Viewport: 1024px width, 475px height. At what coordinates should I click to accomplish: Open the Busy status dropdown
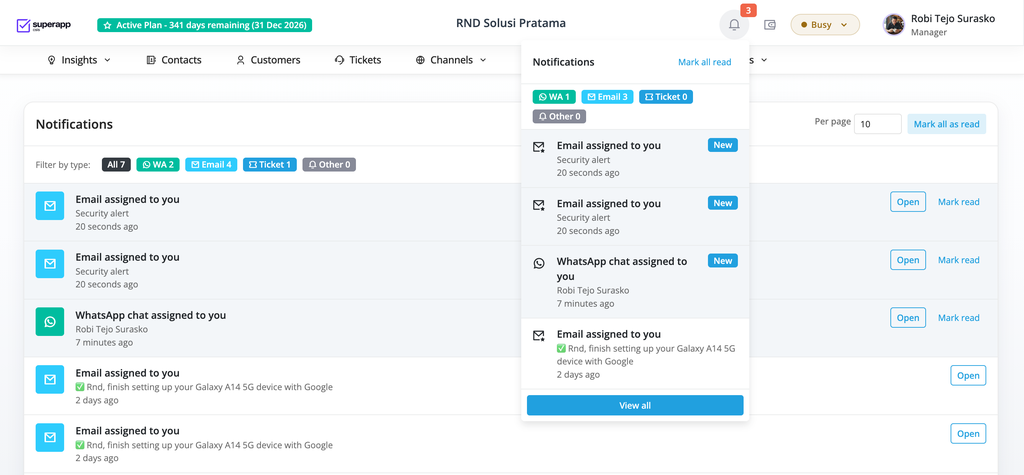click(x=824, y=25)
